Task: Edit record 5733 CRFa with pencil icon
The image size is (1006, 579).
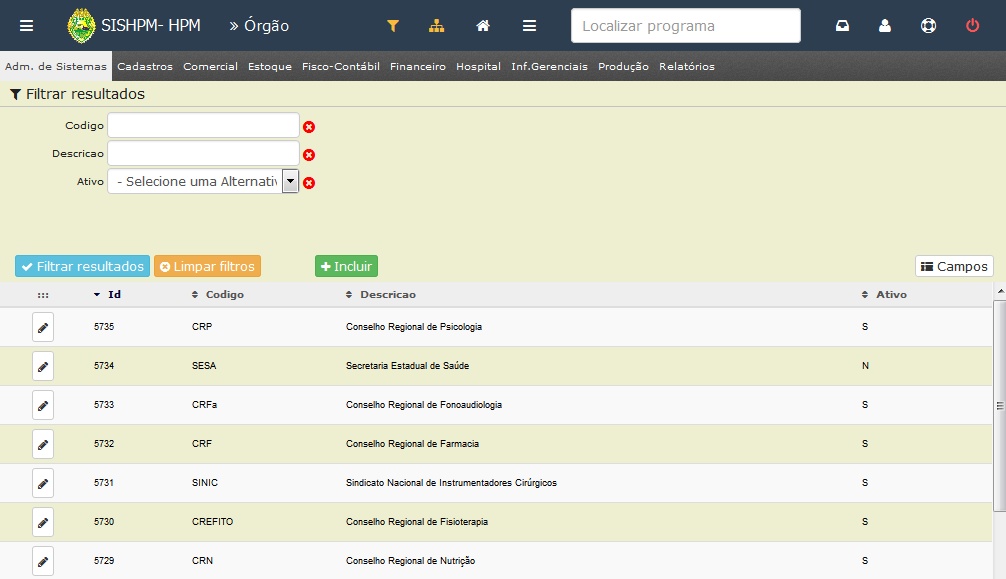Action: 43,406
